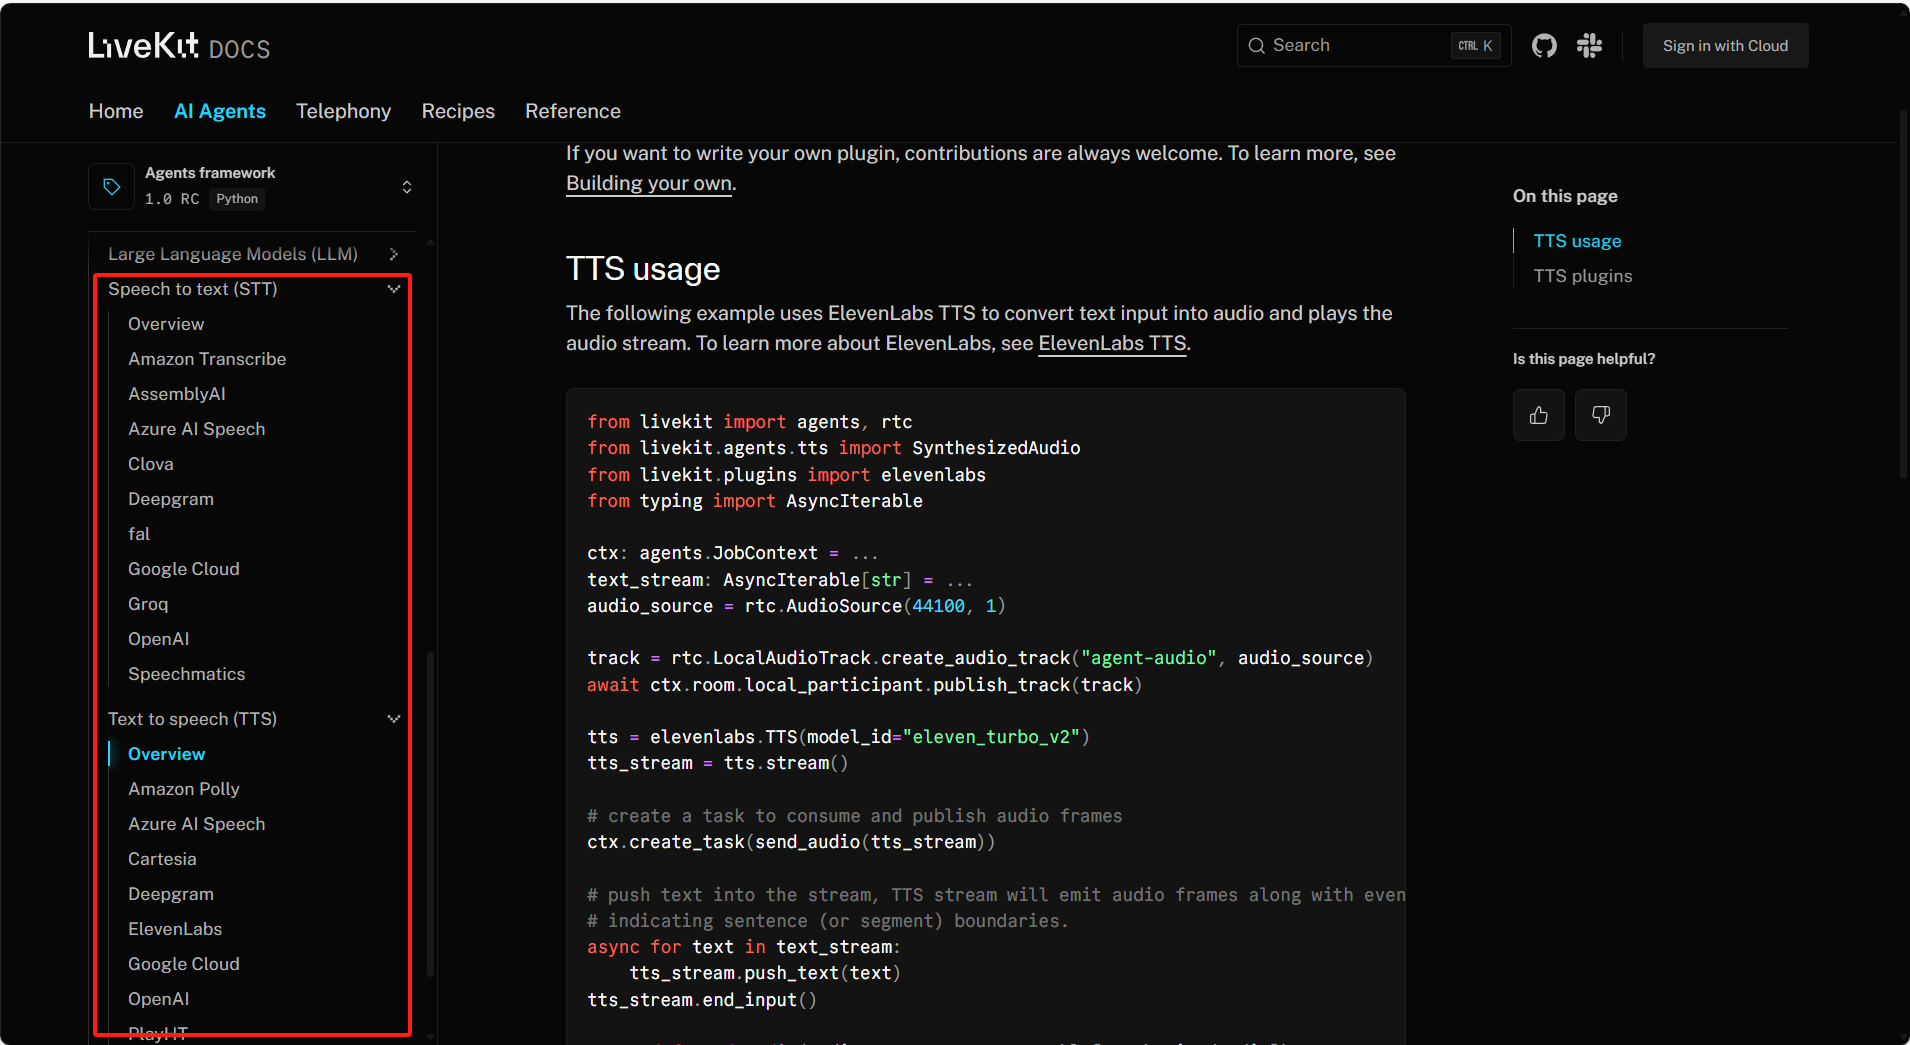Open Google Cloud under Text to speech
The image size is (1910, 1045).
184,964
